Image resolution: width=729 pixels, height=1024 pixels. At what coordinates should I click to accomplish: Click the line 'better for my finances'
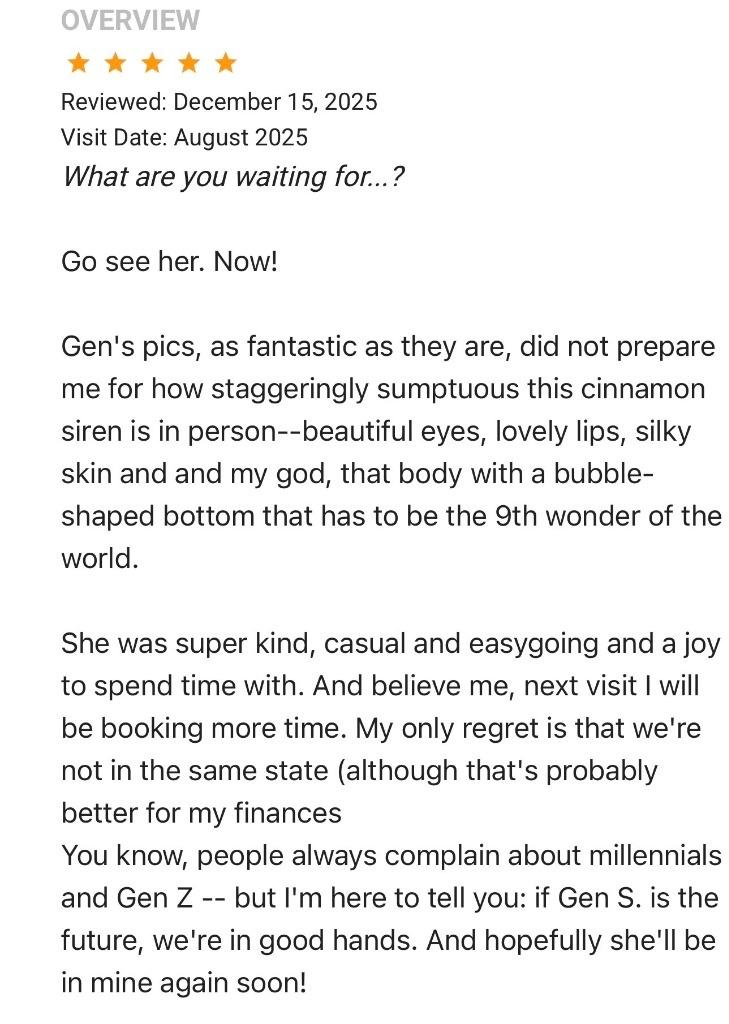tap(201, 813)
